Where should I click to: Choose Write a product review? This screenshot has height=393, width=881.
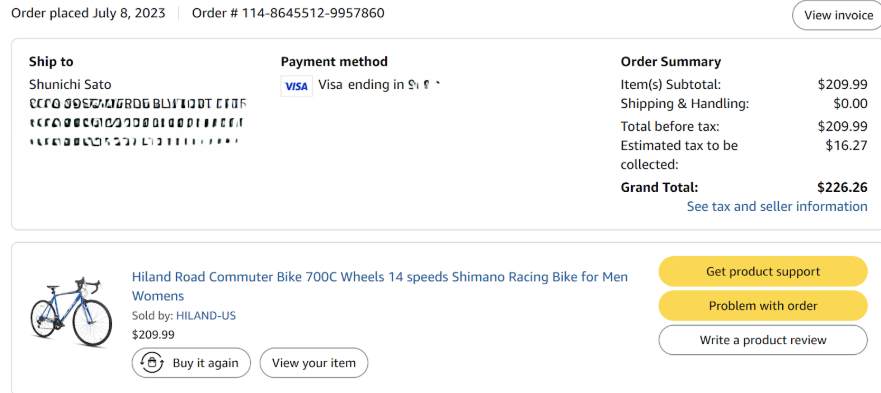(763, 340)
